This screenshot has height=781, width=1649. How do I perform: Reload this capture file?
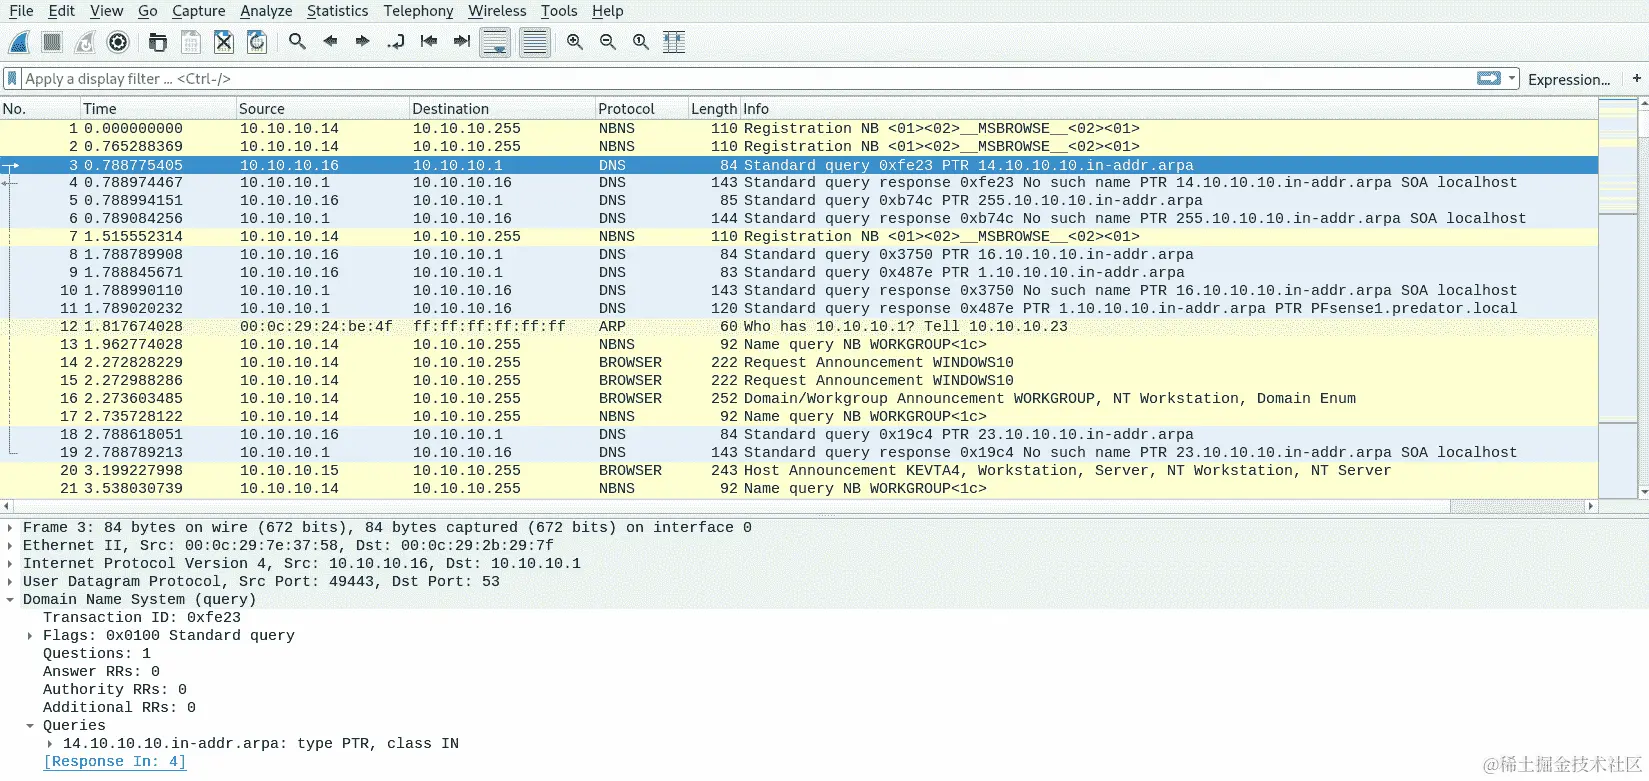(257, 42)
